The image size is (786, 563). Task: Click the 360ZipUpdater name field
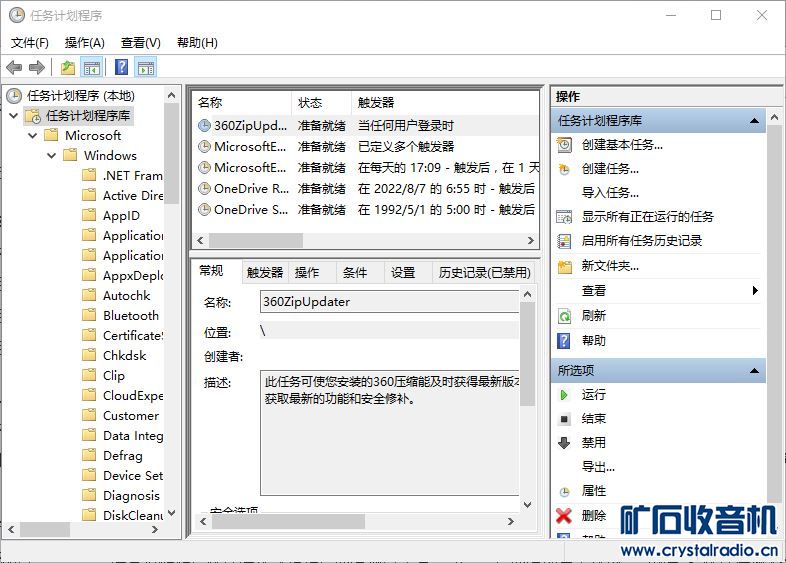(389, 302)
